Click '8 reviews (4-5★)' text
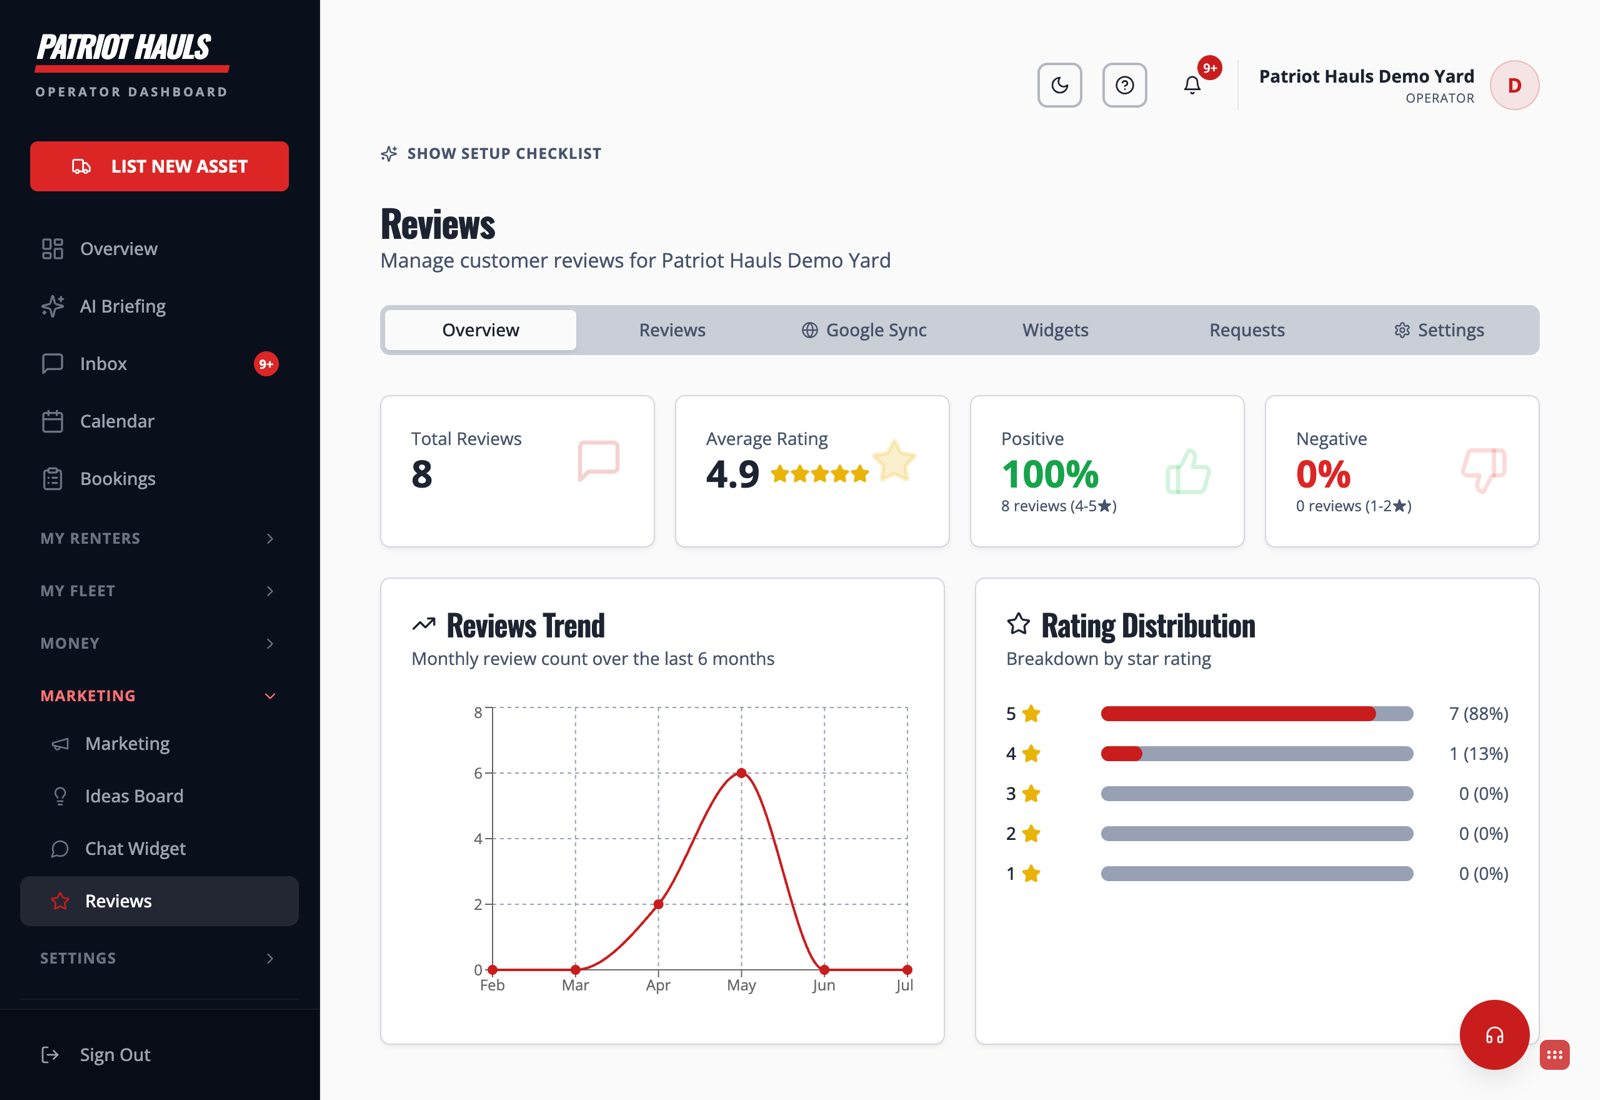 click(x=1059, y=506)
